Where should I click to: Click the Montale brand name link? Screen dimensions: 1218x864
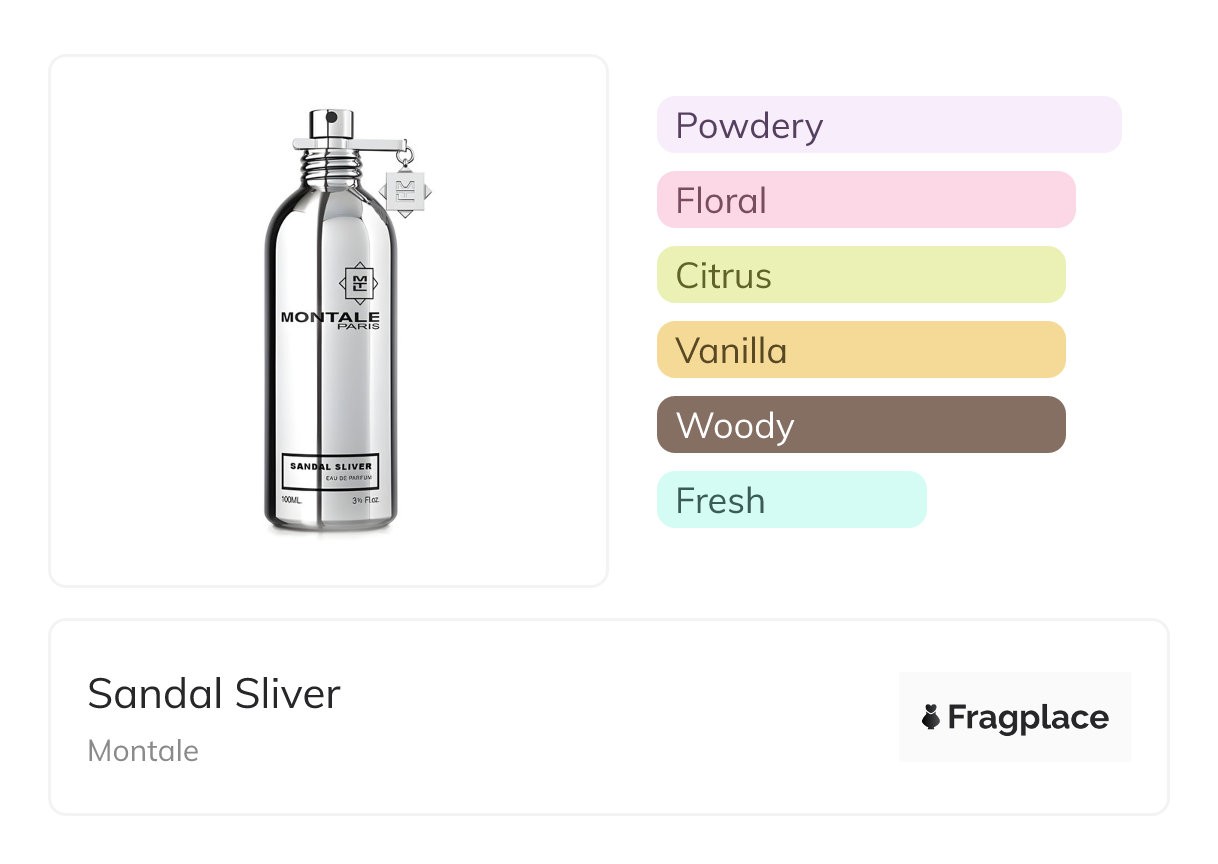[143, 751]
